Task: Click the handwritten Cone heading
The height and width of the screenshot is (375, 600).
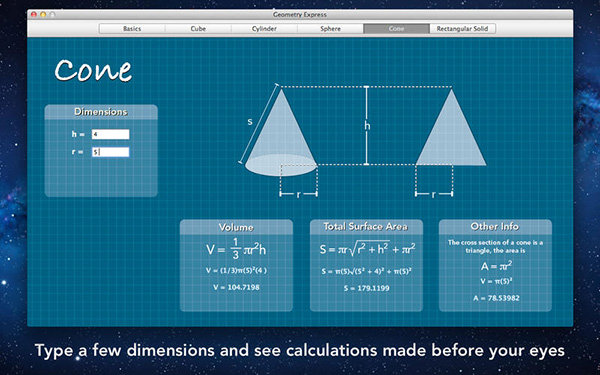Action: pos(93,70)
